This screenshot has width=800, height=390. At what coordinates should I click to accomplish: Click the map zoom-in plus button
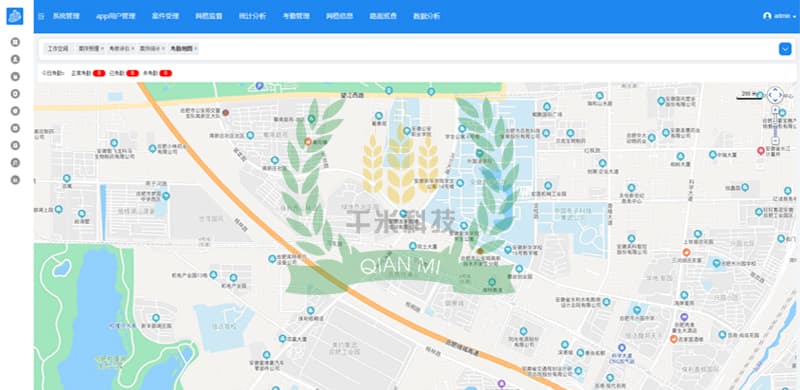(x=775, y=109)
